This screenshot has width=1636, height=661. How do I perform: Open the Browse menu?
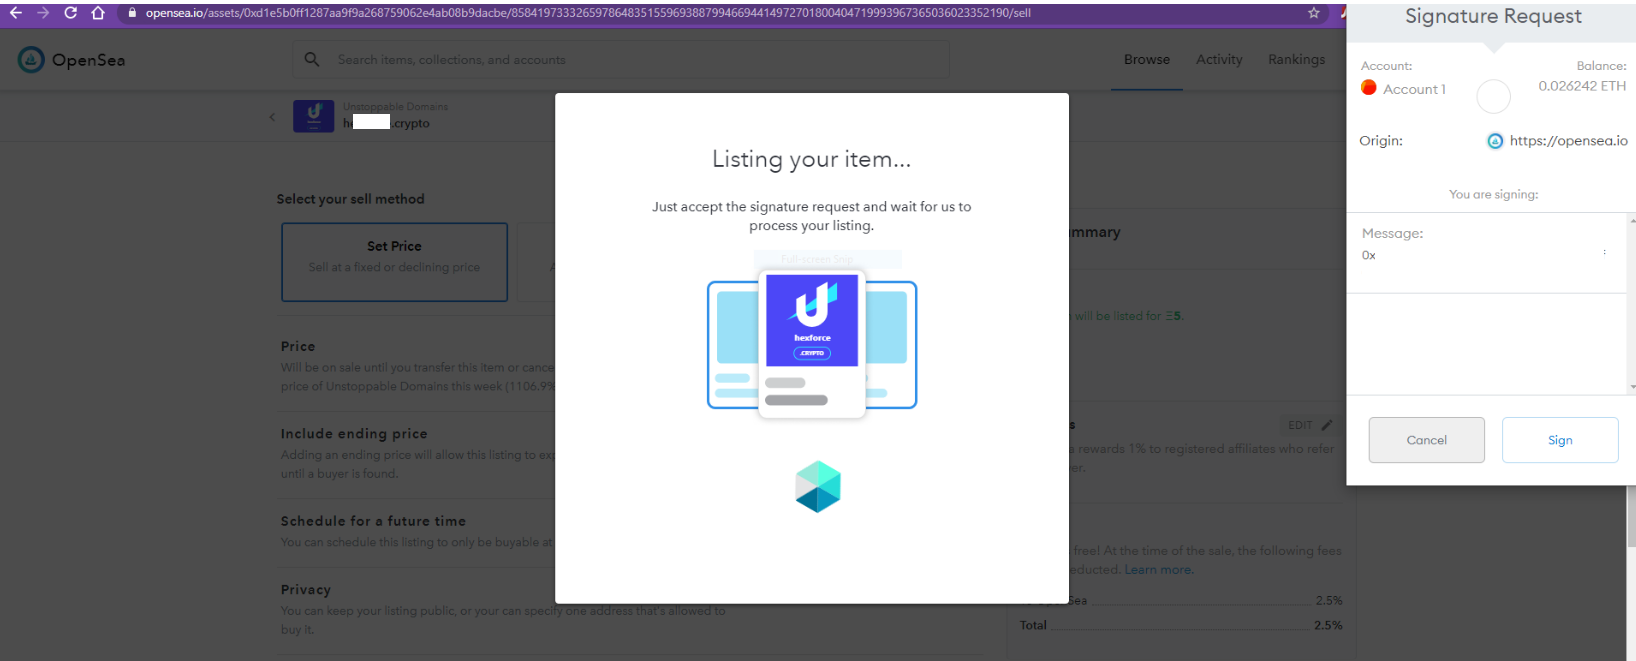coord(1146,60)
